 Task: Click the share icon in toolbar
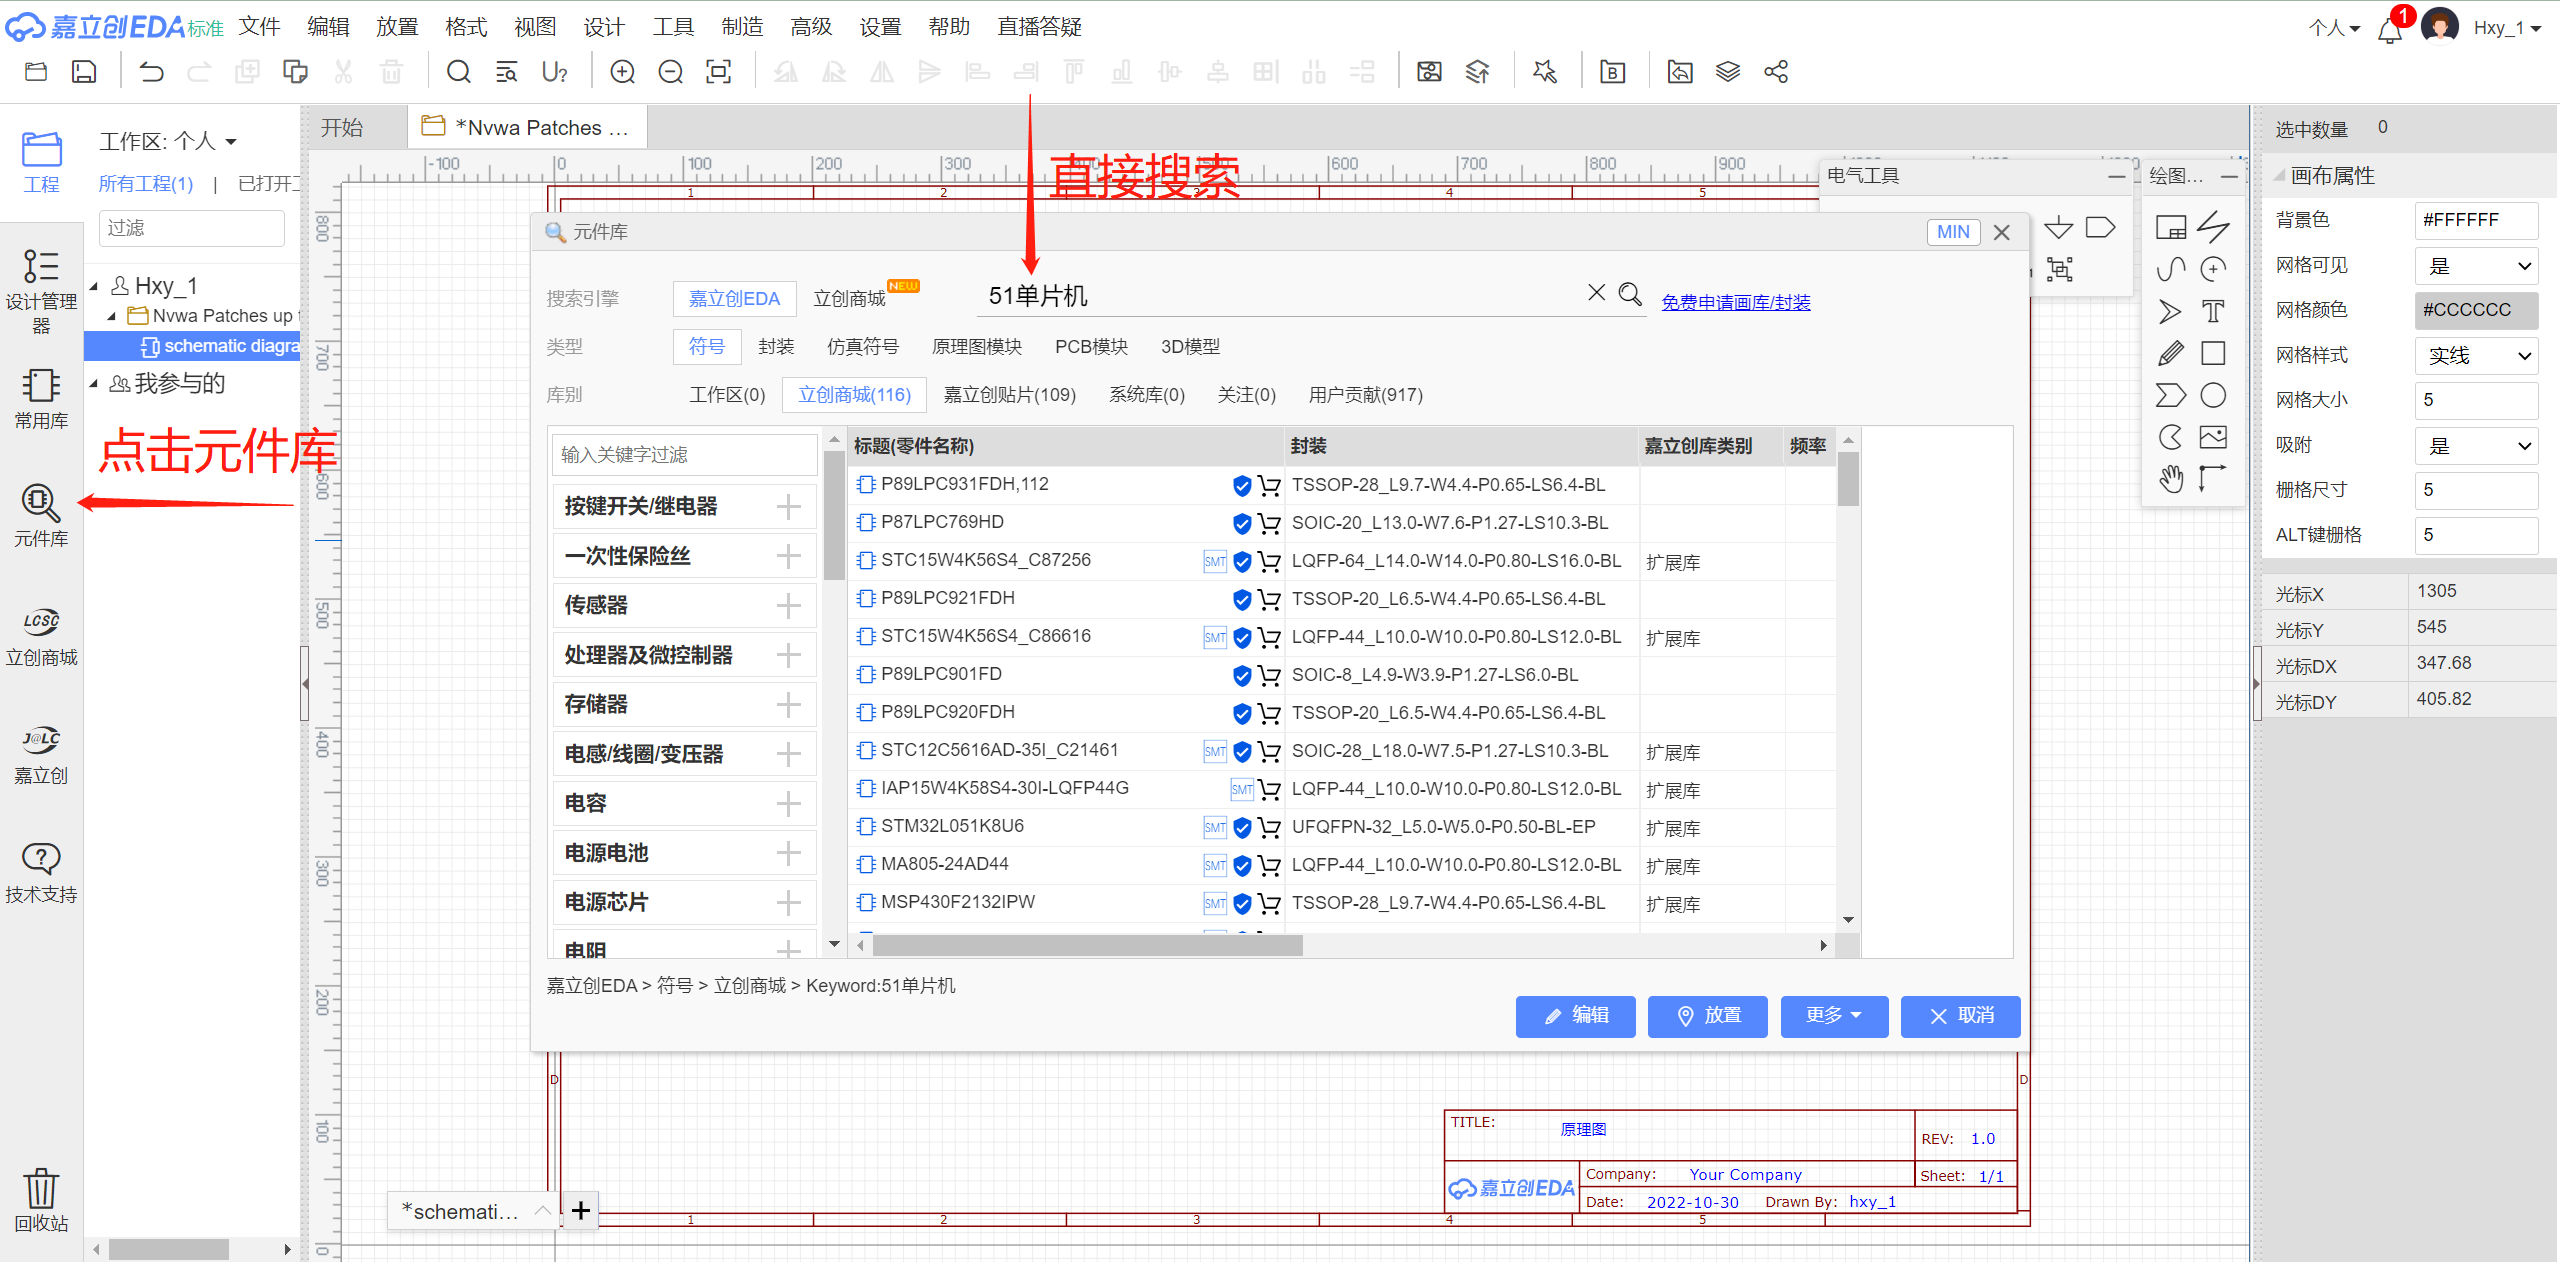pyautogui.click(x=1776, y=72)
